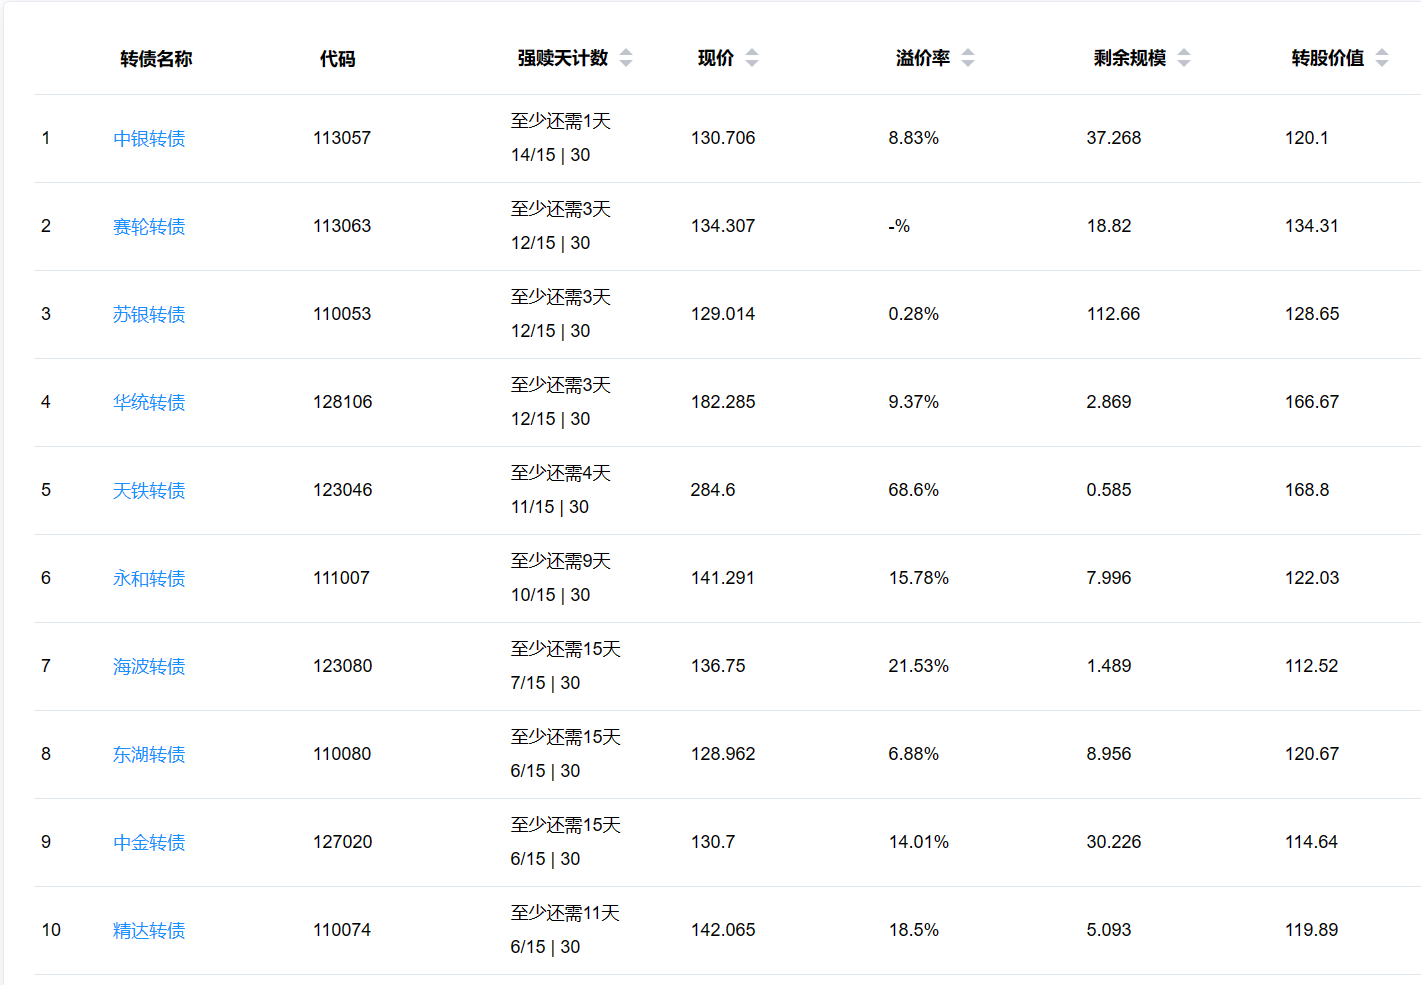The height and width of the screenshot is (985, 1421).
Task: Click the 转股价值 sort arrows
Action: [x=1382, y=58]
